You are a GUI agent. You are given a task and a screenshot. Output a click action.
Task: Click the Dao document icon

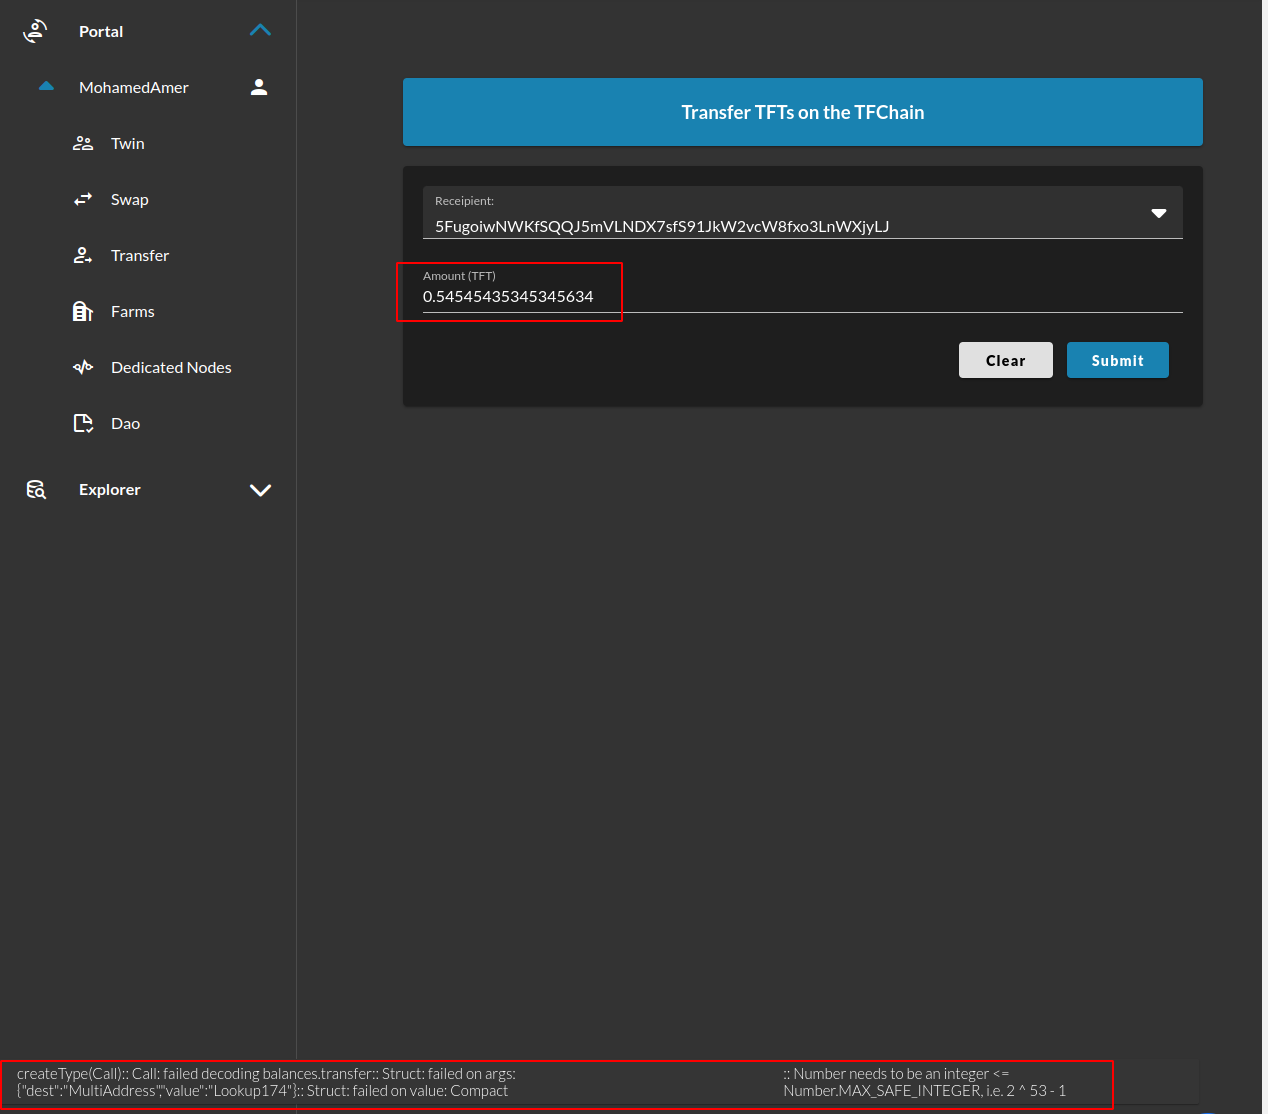[x=83, y=423]
